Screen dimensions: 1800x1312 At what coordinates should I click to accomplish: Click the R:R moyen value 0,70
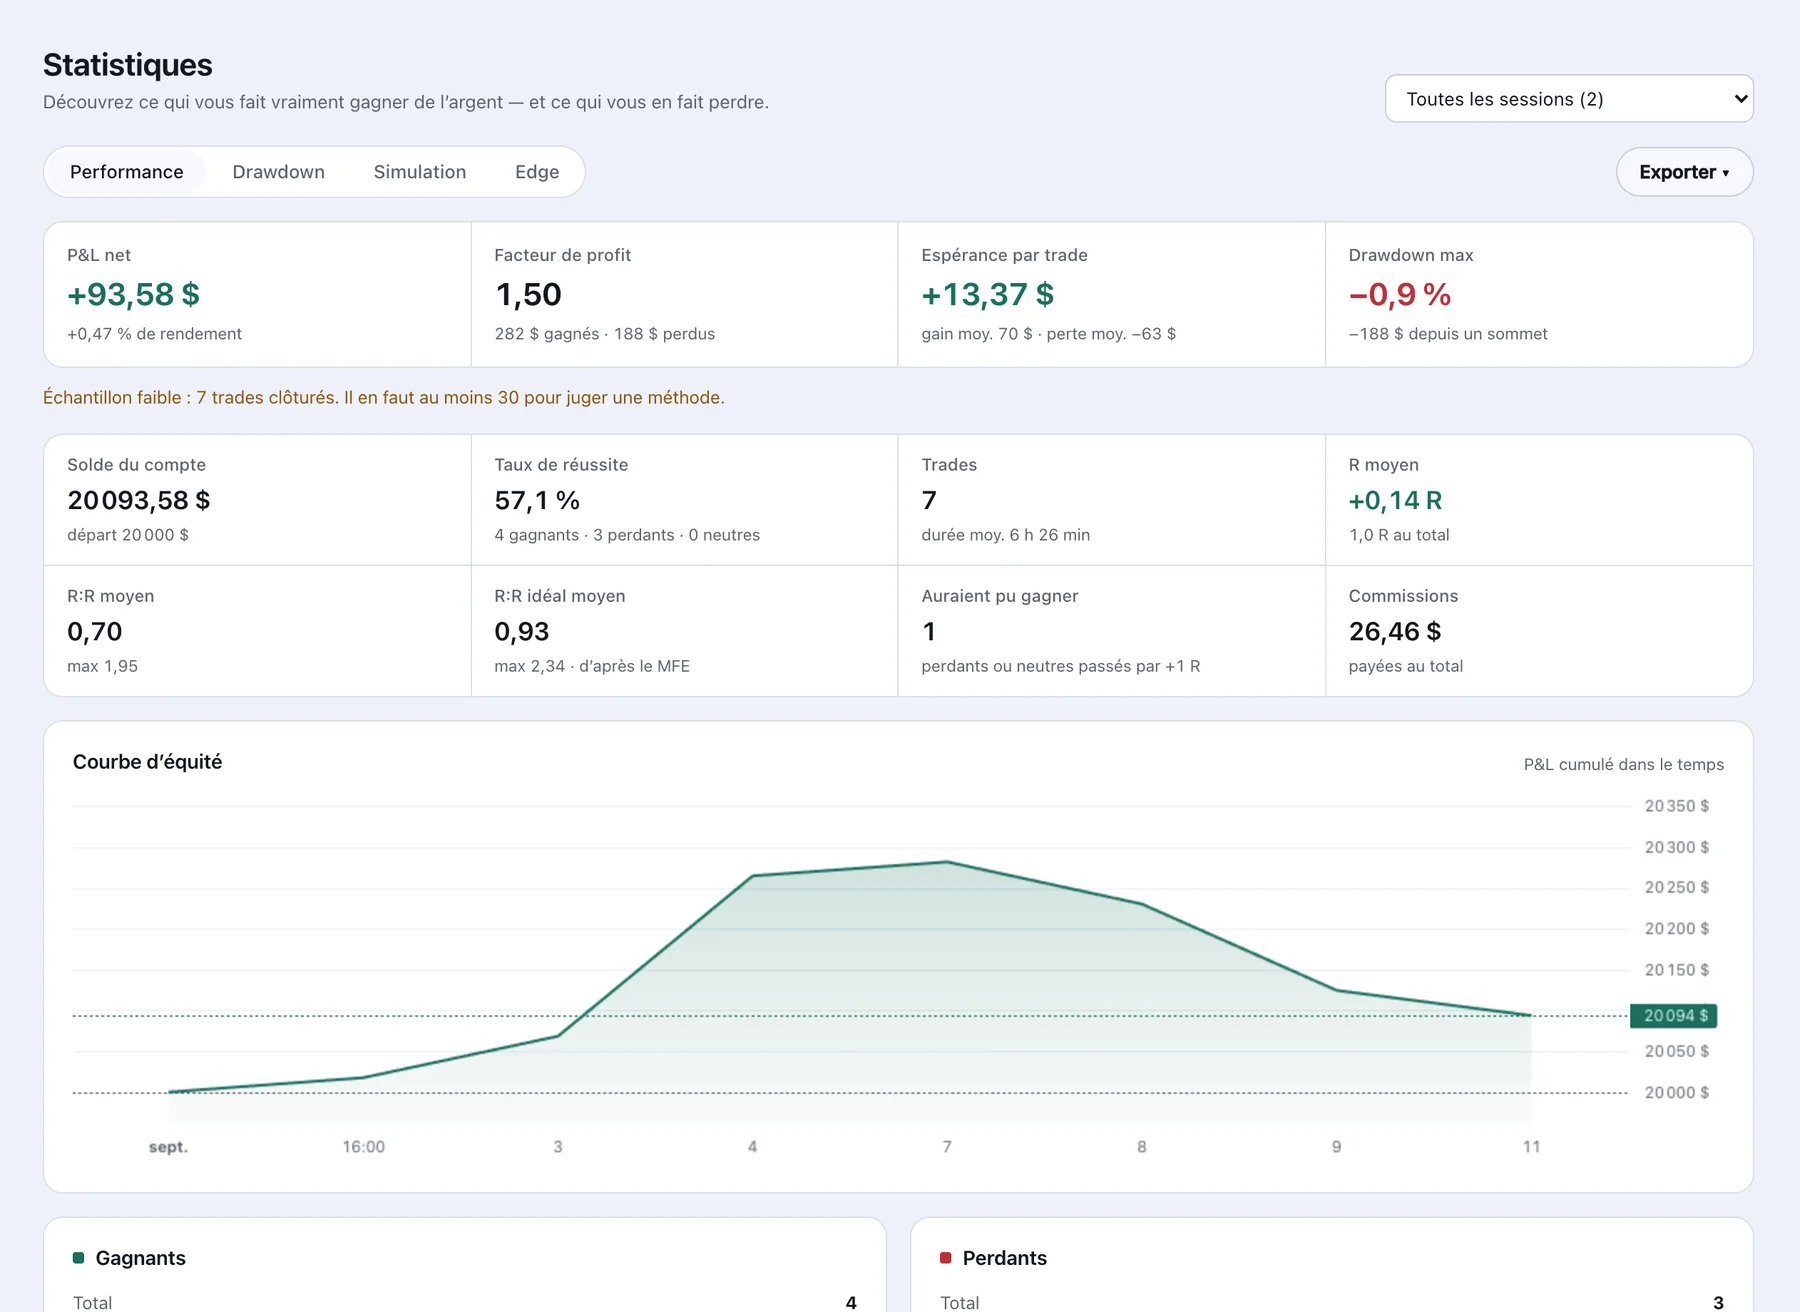[x=94, y=632]
